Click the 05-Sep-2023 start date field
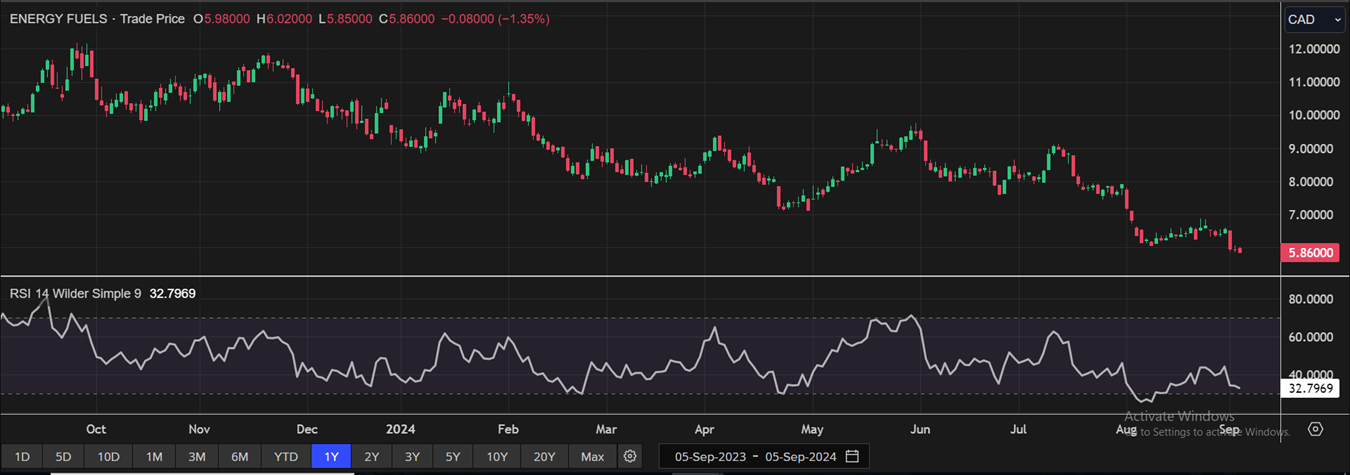Viewport: 1350px width, 475px height. tap(709, 457)
